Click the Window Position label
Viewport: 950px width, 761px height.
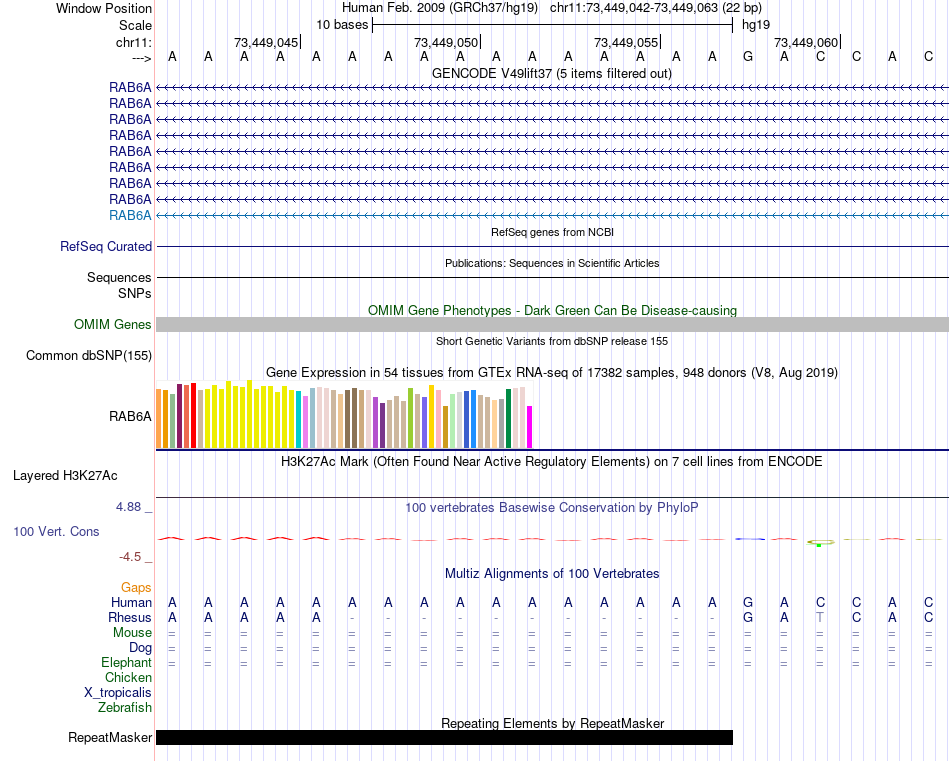pos(104,8)
